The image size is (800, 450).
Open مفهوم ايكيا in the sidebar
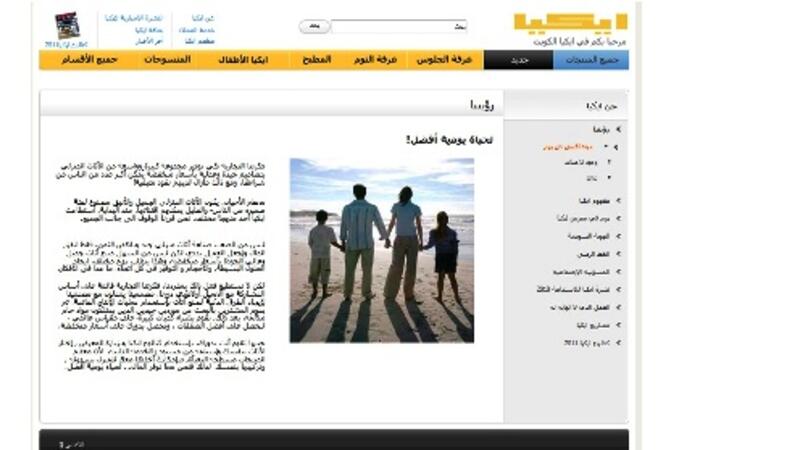tap(594, 201)
